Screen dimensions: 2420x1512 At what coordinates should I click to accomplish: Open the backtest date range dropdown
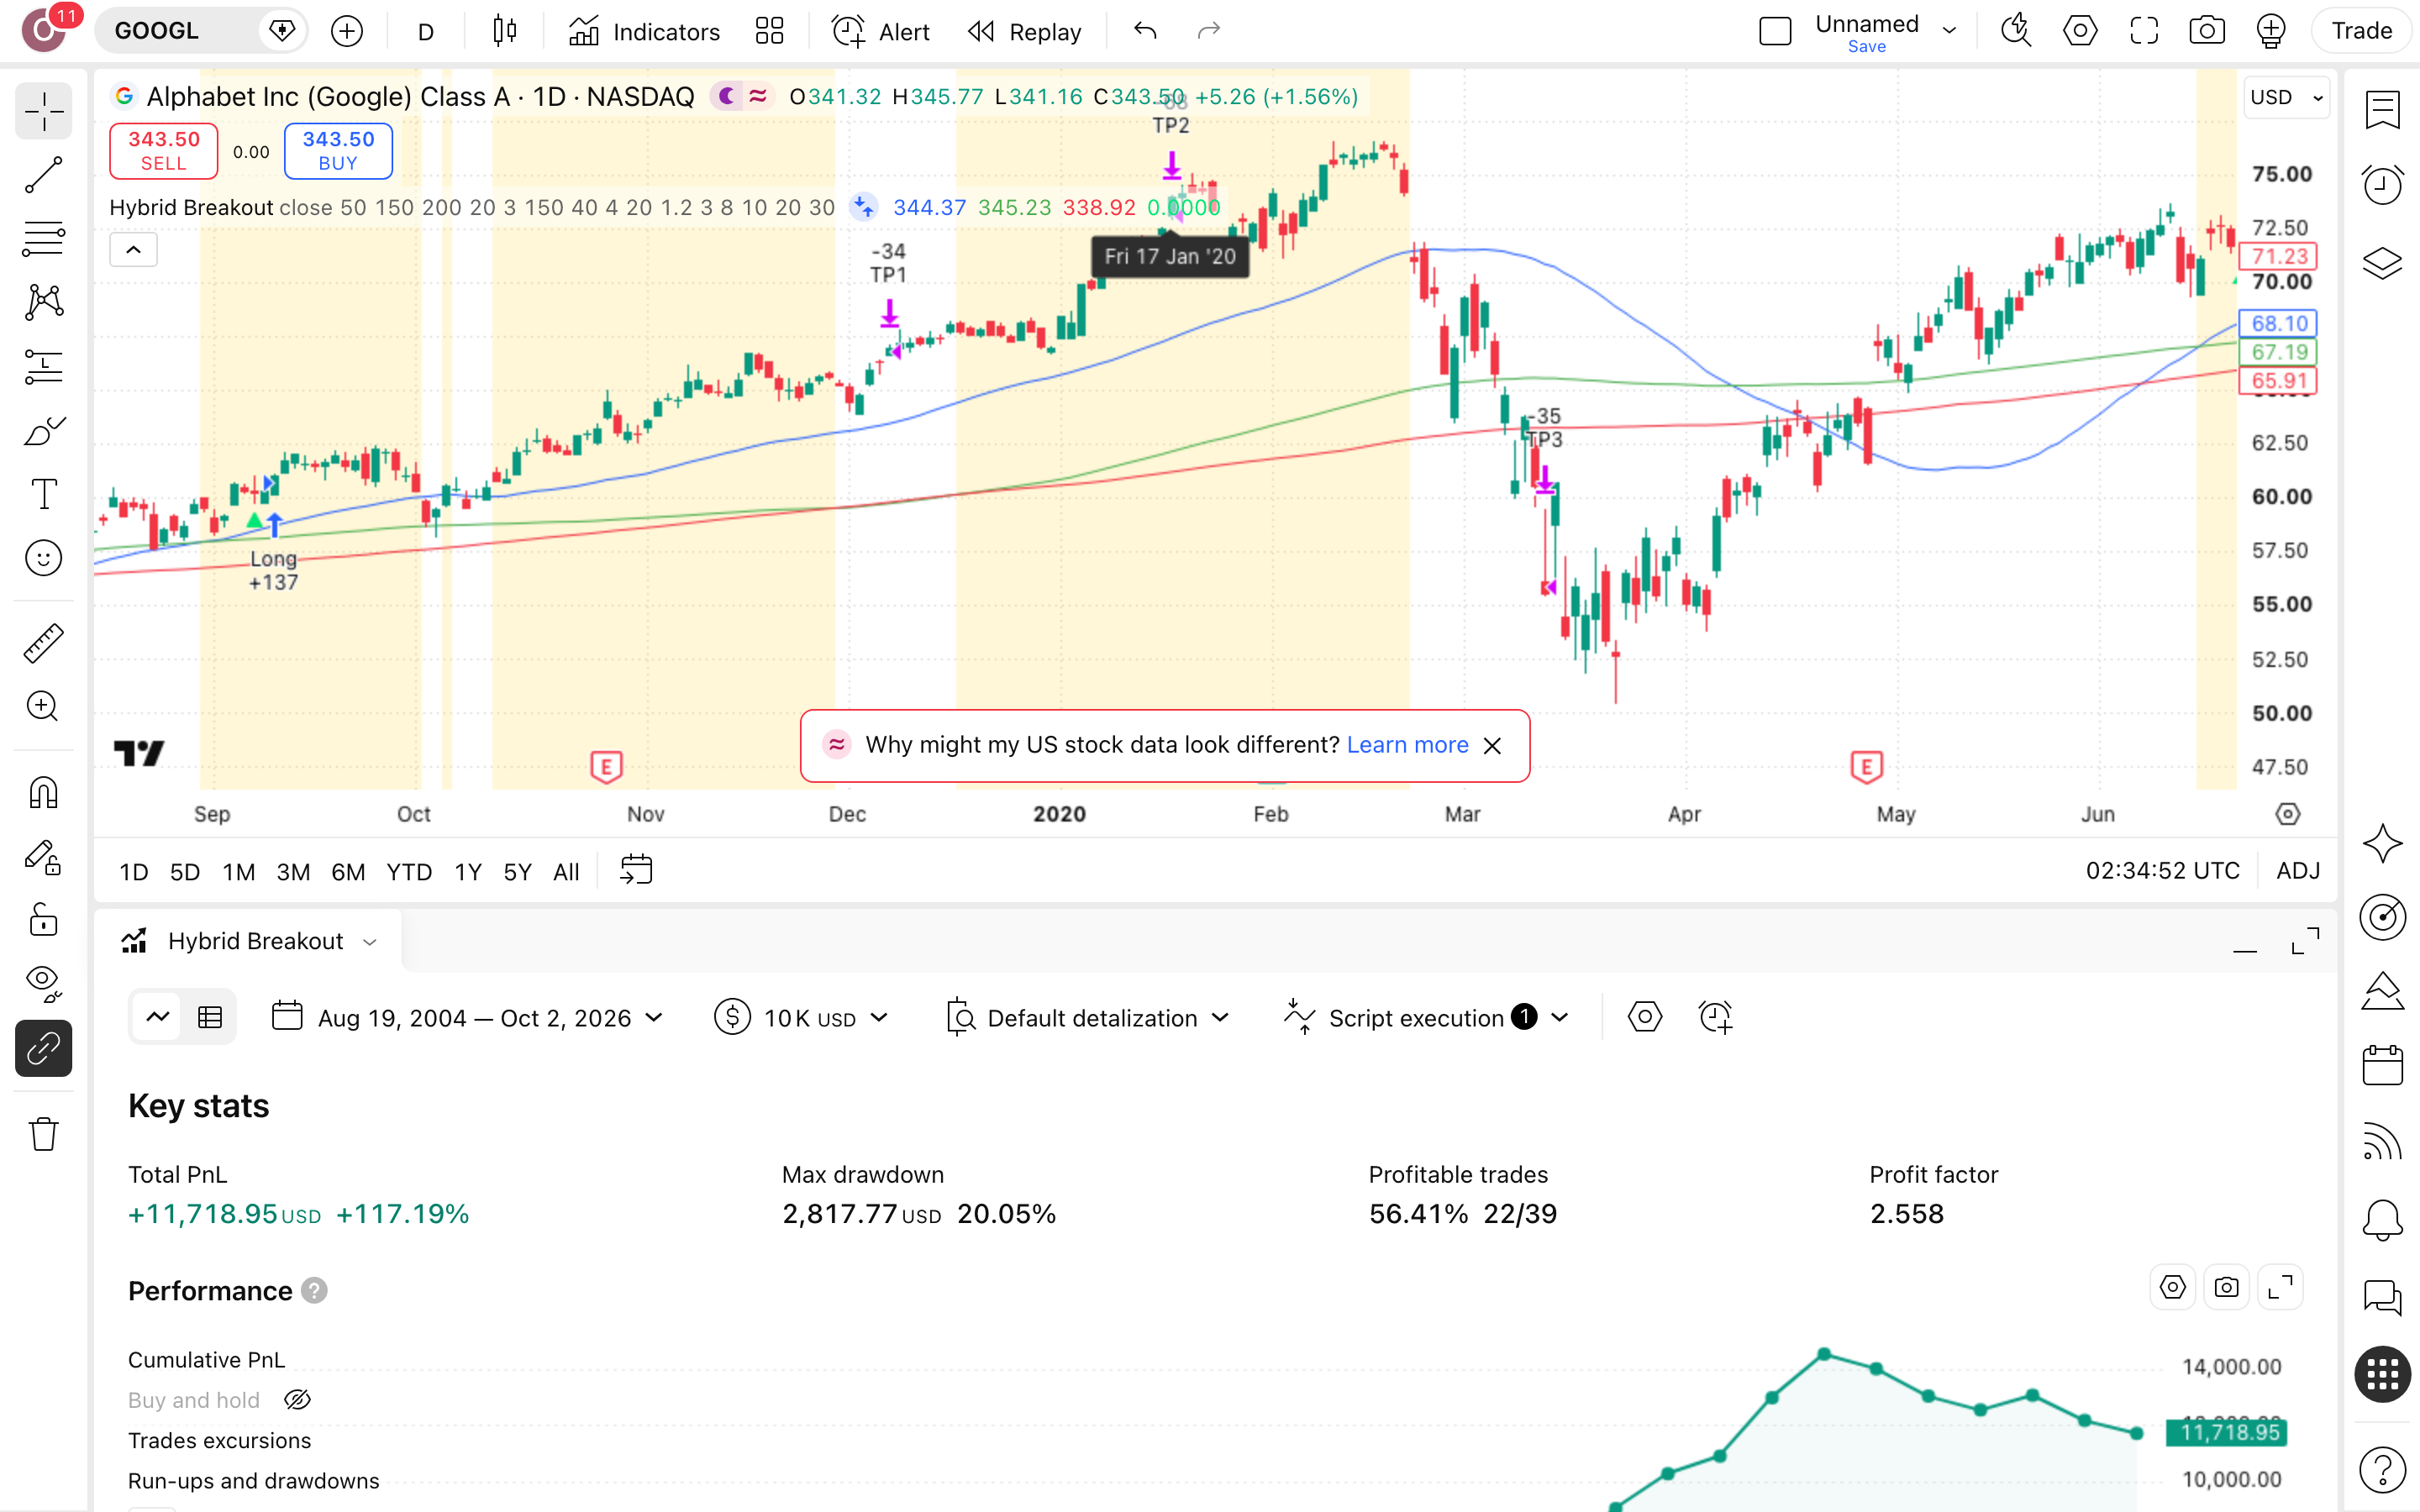[467, 1018]
